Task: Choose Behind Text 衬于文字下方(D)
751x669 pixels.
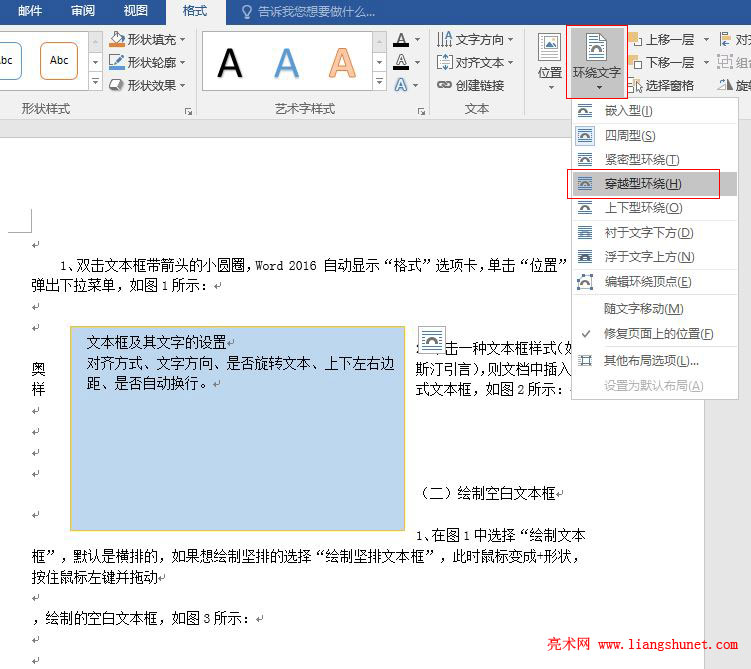Action: [x=655, y=233]
